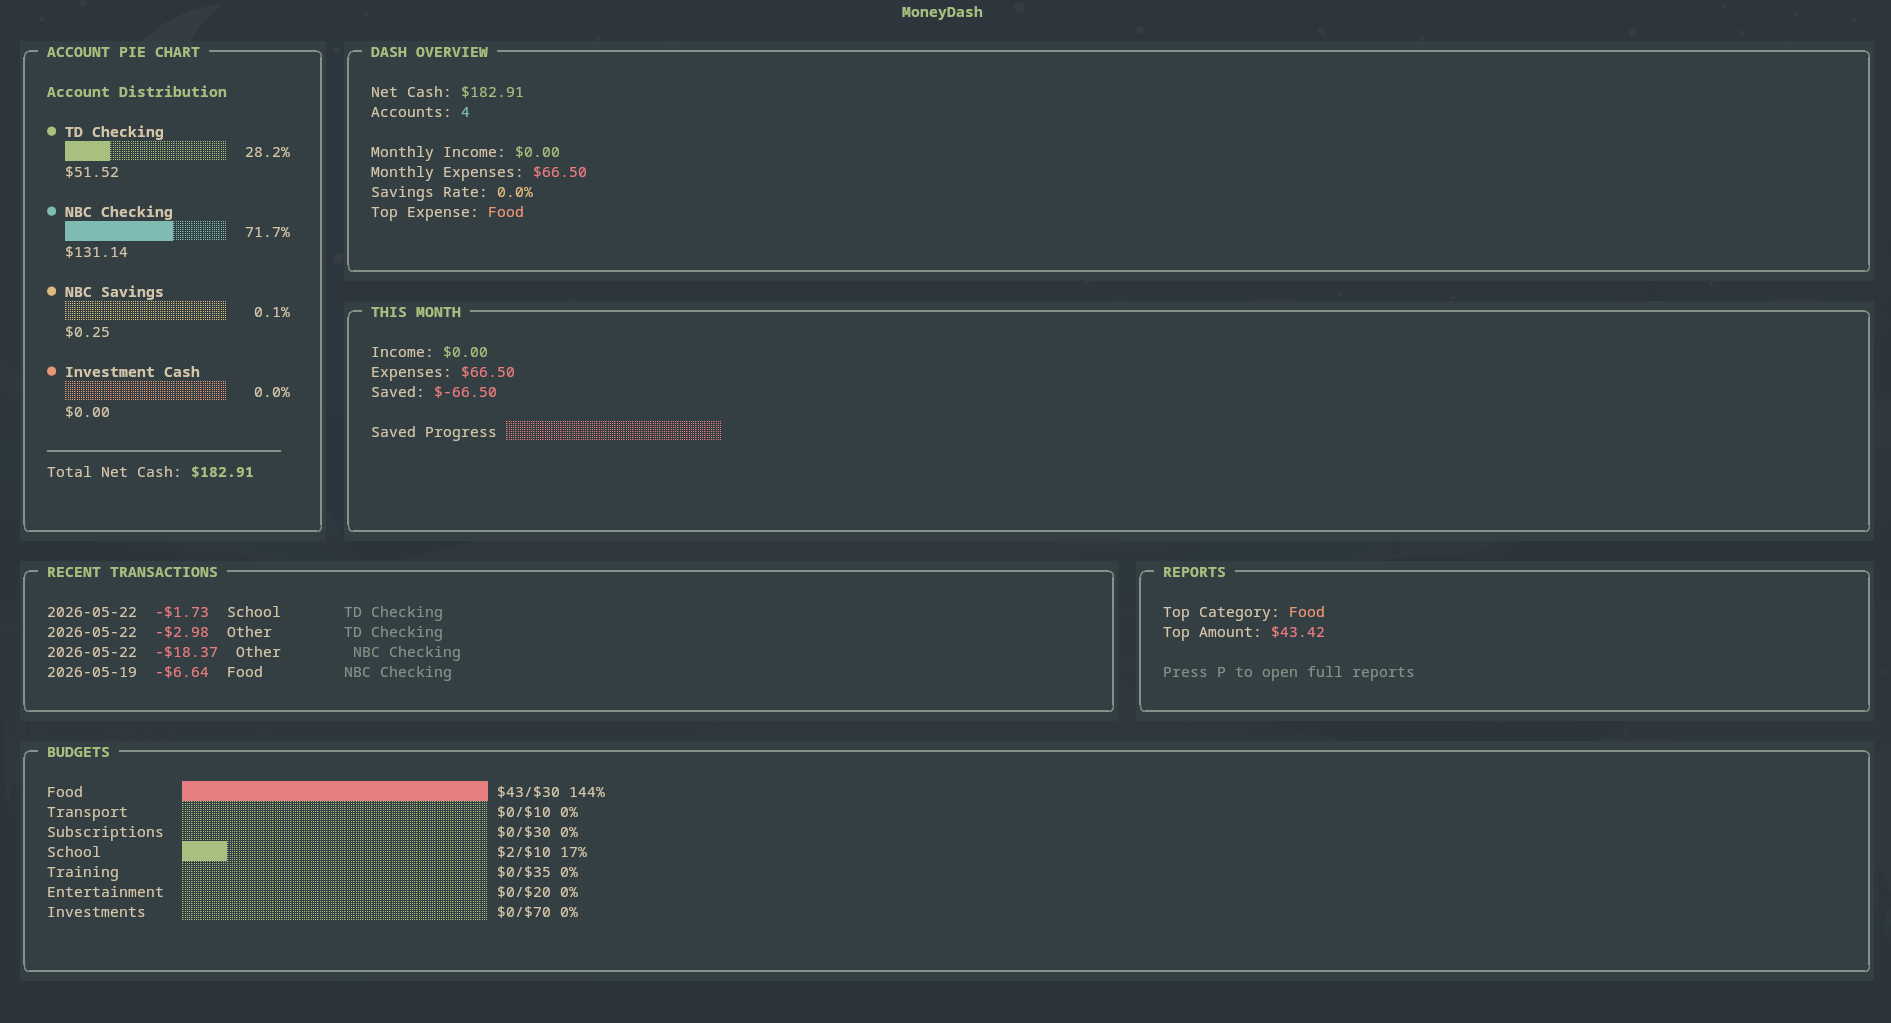Click the Food budget label
Viewport: 1891px width, 1023px height.
(65, 792)
